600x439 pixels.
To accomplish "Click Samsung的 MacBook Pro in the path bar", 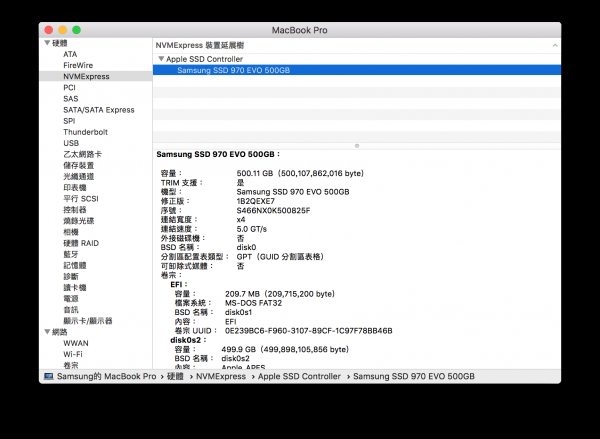I will pos(106,376).
